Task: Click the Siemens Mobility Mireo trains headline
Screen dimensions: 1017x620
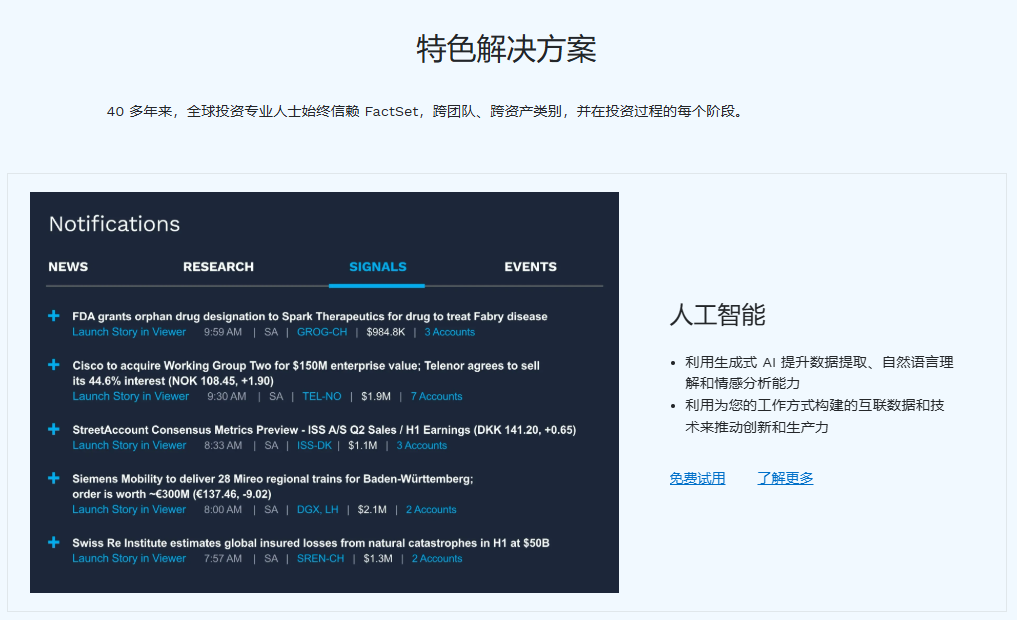Action: (x=272, y=486)
